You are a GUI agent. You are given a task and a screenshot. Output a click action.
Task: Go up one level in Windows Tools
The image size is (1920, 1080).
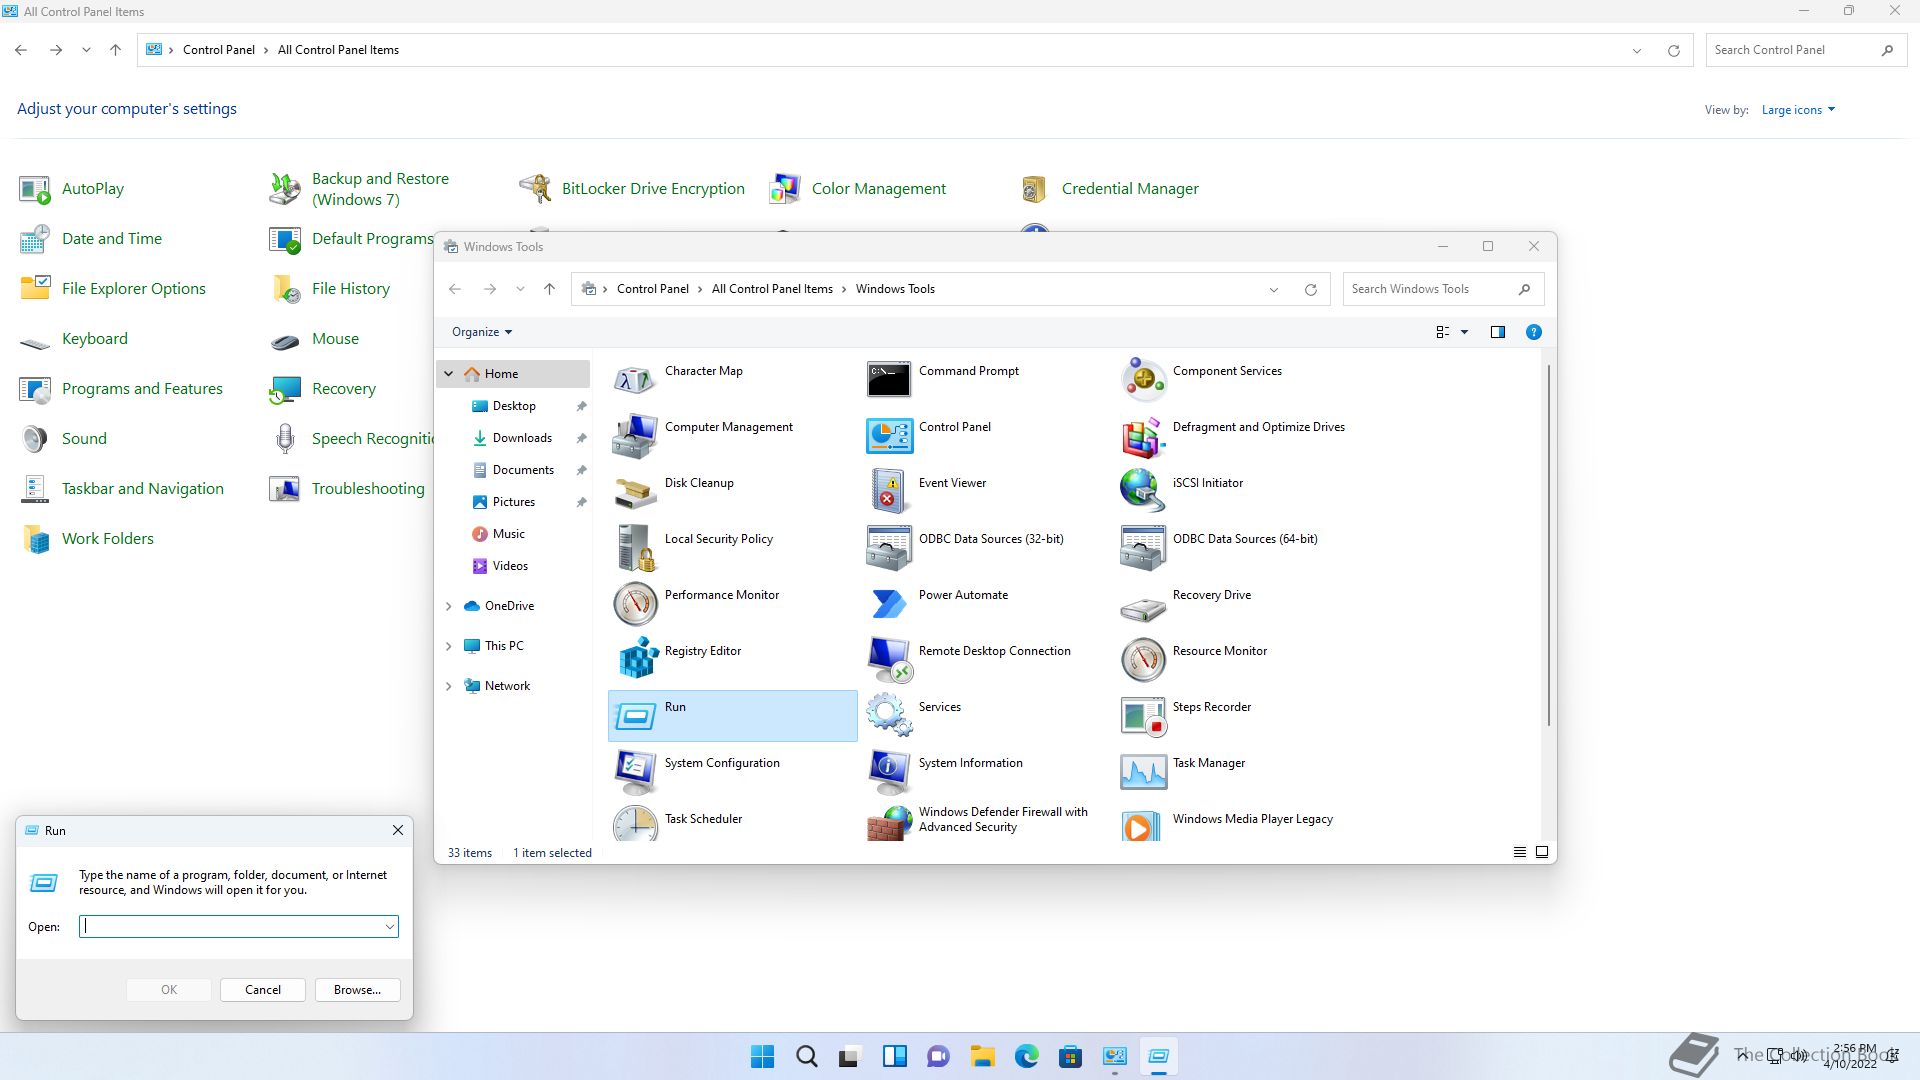[549, 289]
